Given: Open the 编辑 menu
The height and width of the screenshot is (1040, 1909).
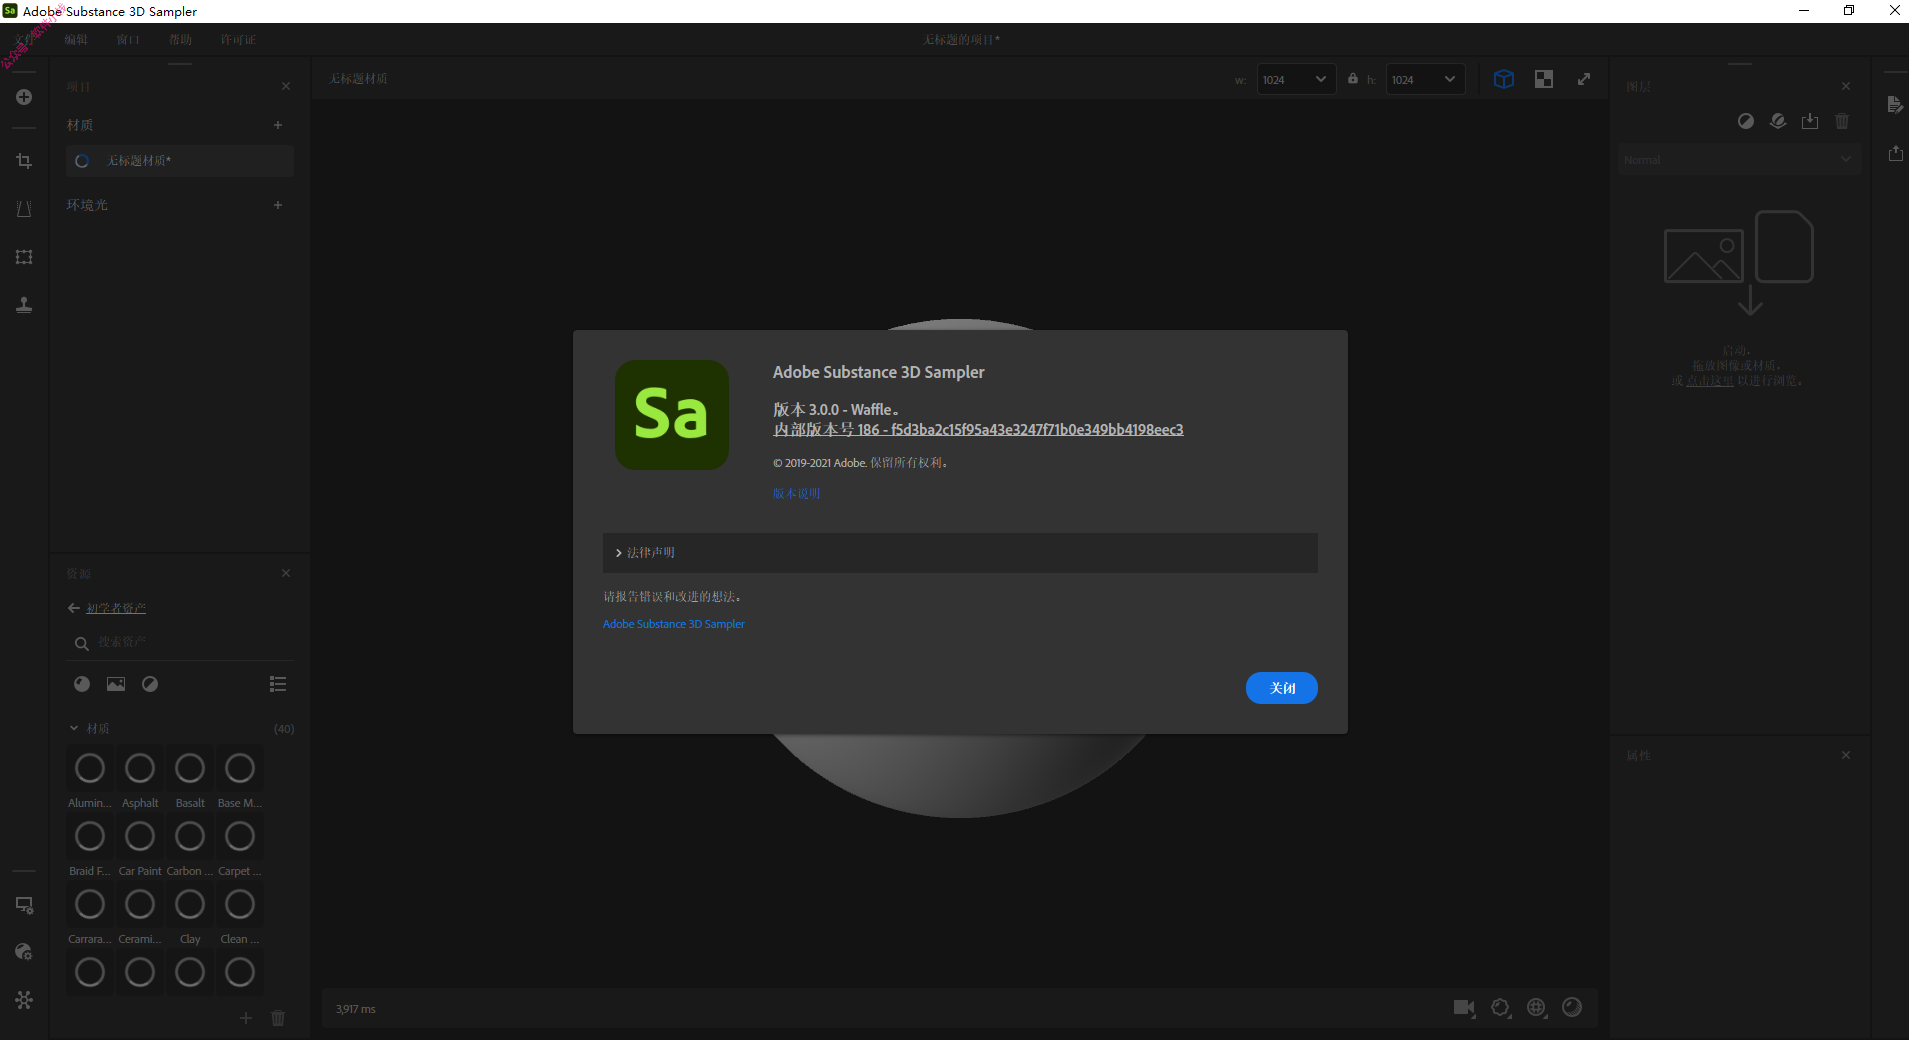Looking at the screenshot, I should click(76, 40).
